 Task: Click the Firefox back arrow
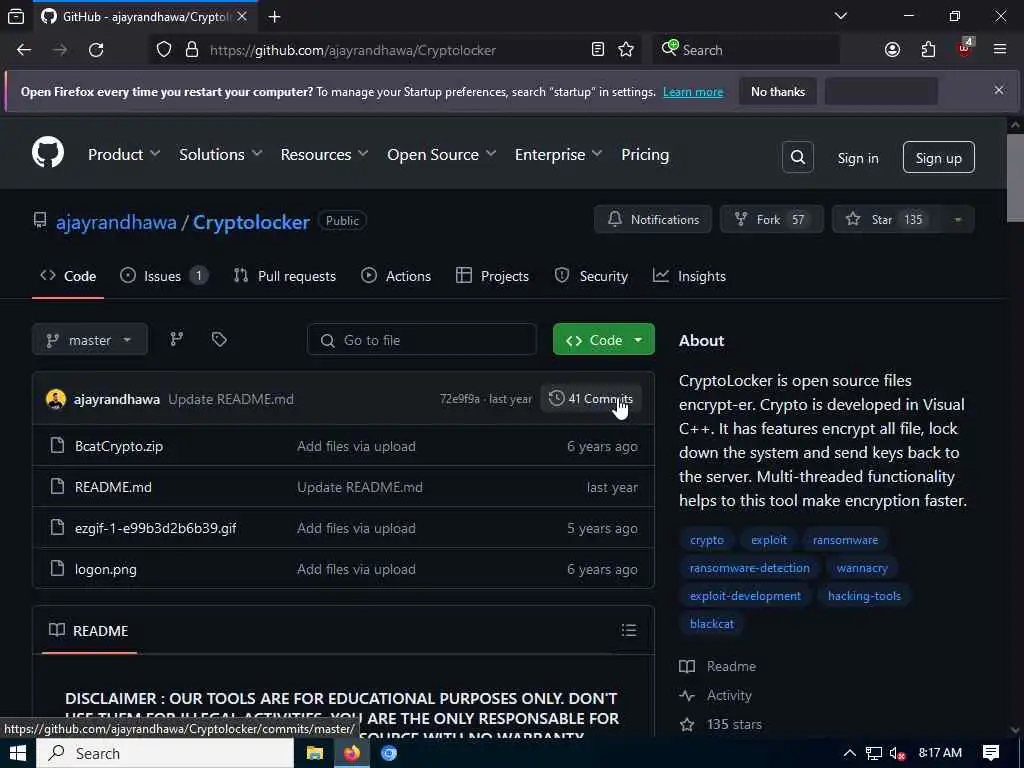24,50
